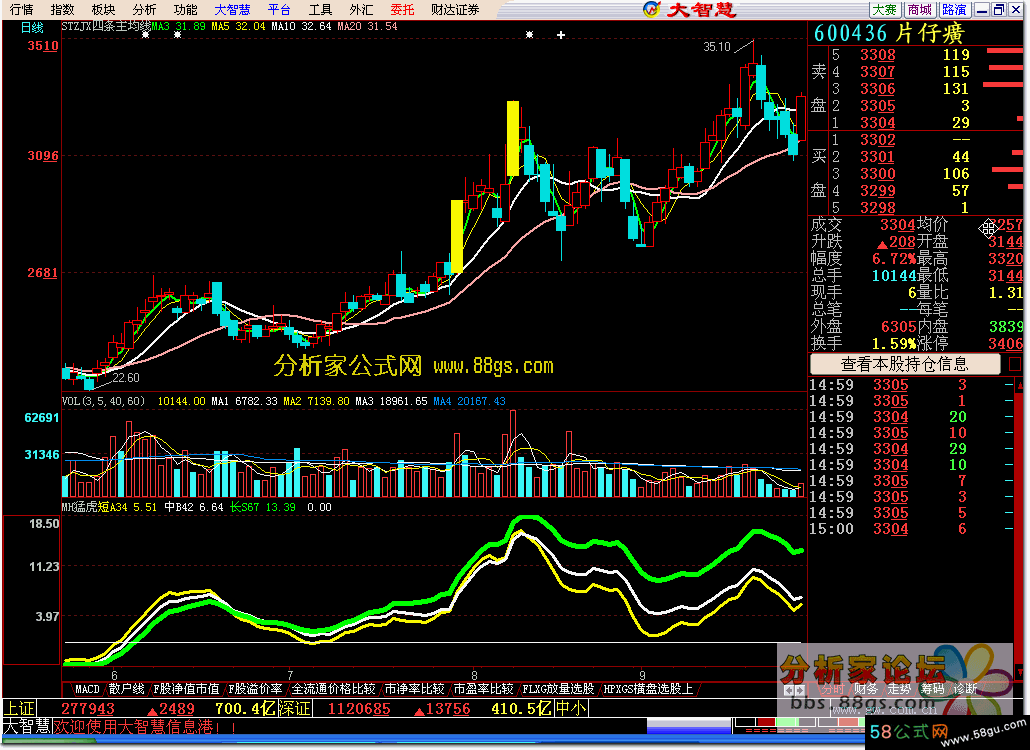Click the 大智慧 label in the bottom bar
Viewport: 1030px width, 750px height.
click(27, 727)
